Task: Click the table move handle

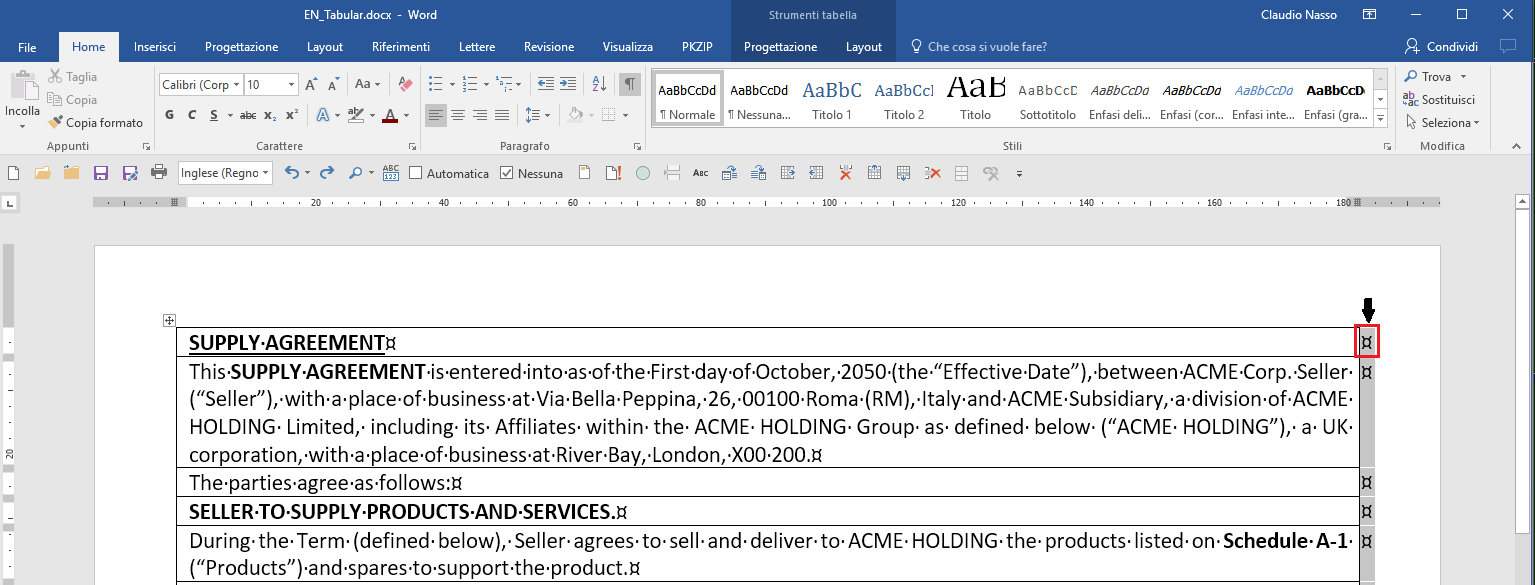Action: click(x=170, y=320)
